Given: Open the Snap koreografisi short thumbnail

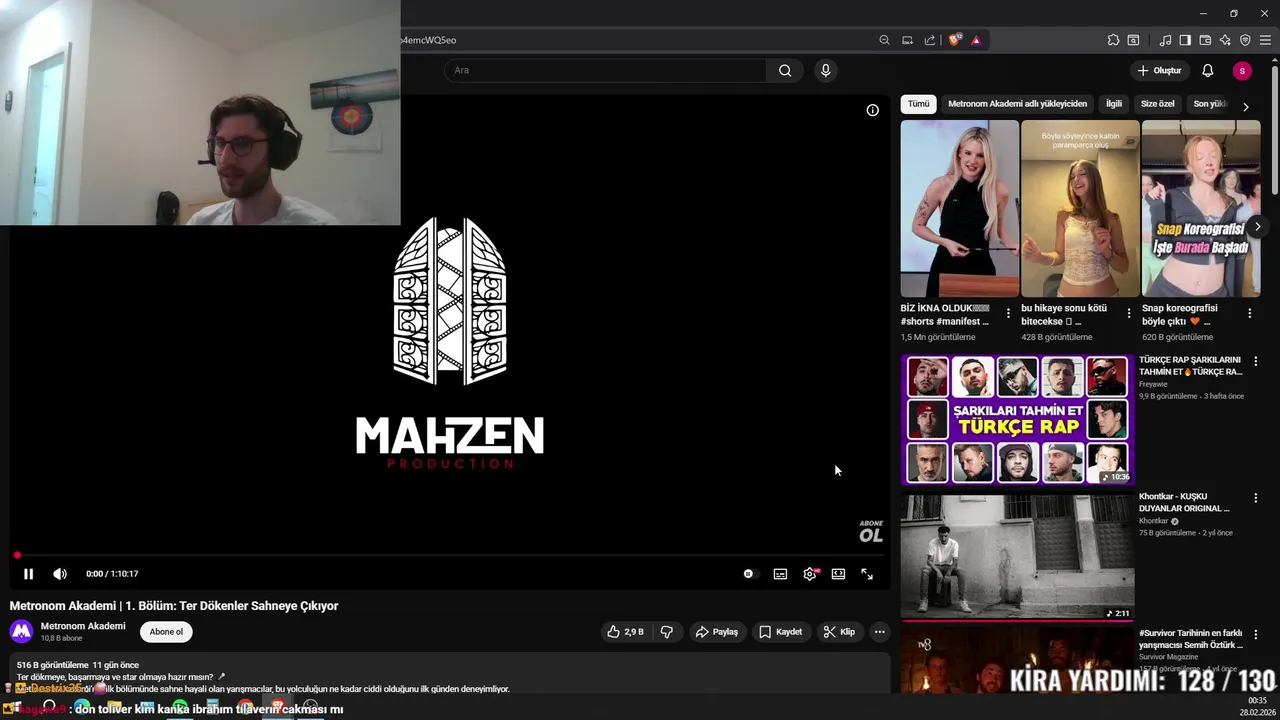Looking at the screenshot, I should [1201, 208].
